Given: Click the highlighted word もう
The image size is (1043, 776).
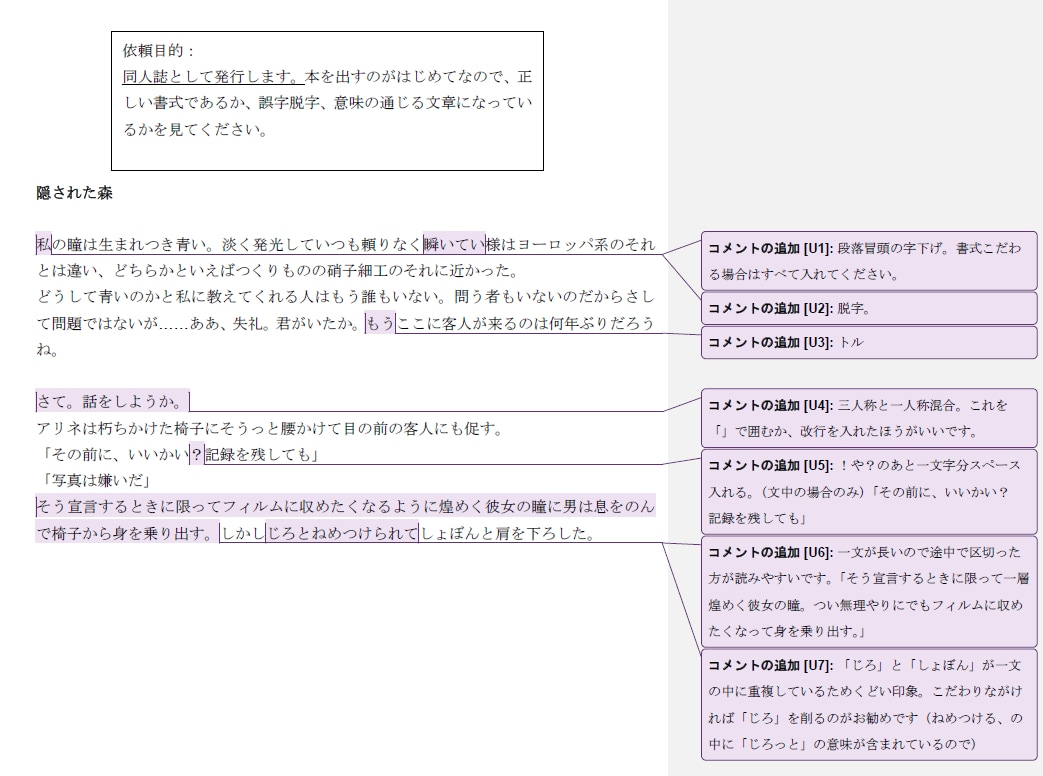Looking at the screenshot, I should click(x=380, y=324).
